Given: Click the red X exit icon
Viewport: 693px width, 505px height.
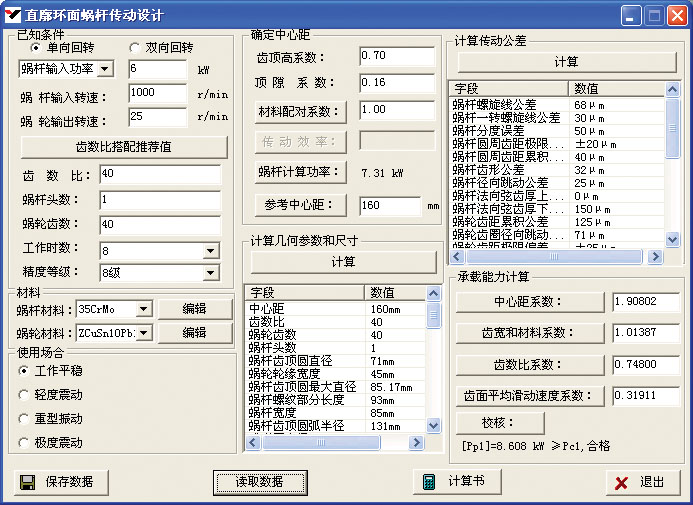Looking at the screenshot, I should coord(622,482).
